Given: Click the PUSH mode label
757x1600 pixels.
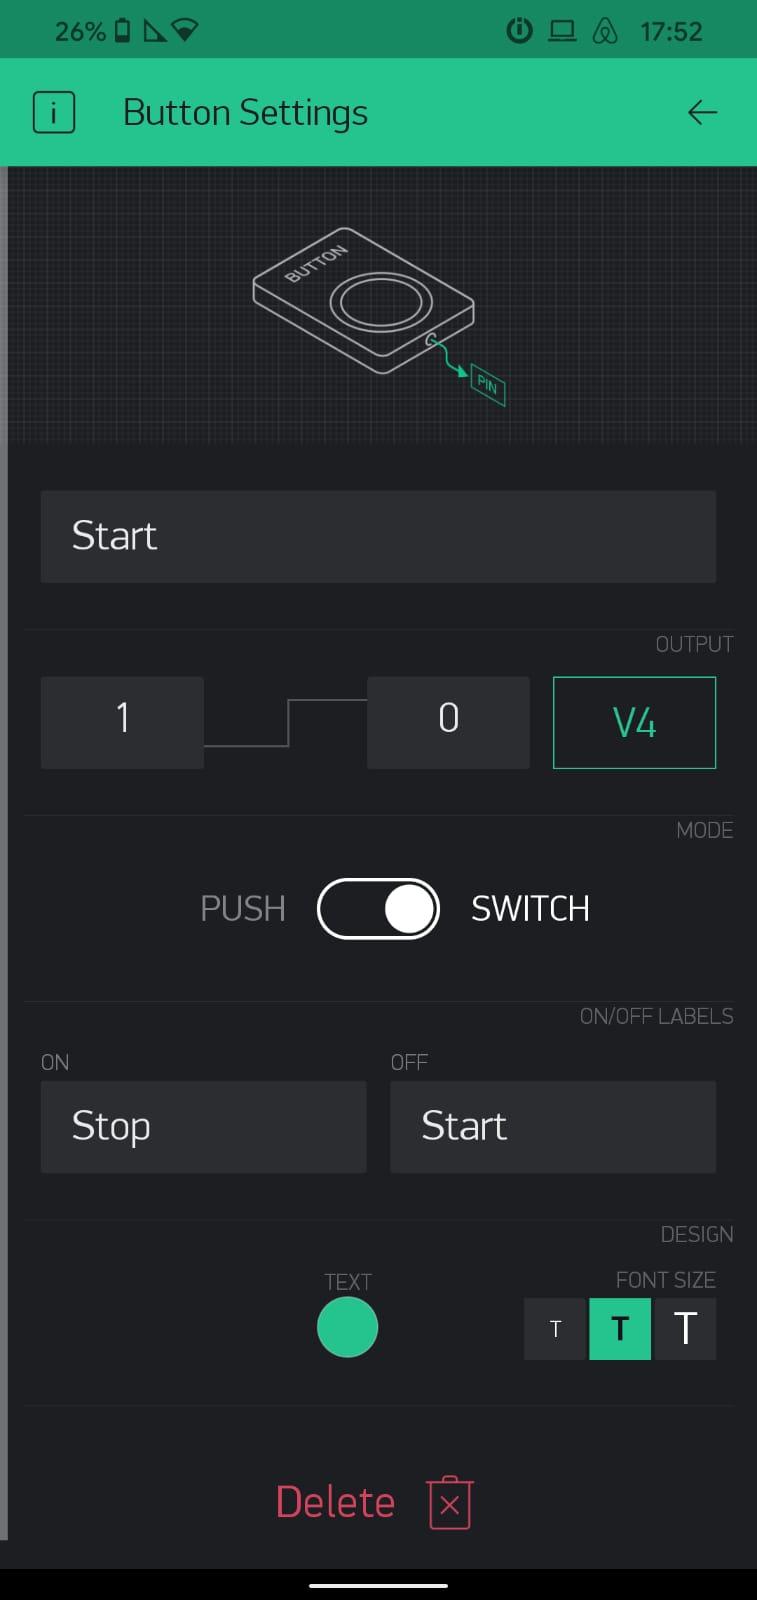Looking at the screenshot, I should click(242, 908).
